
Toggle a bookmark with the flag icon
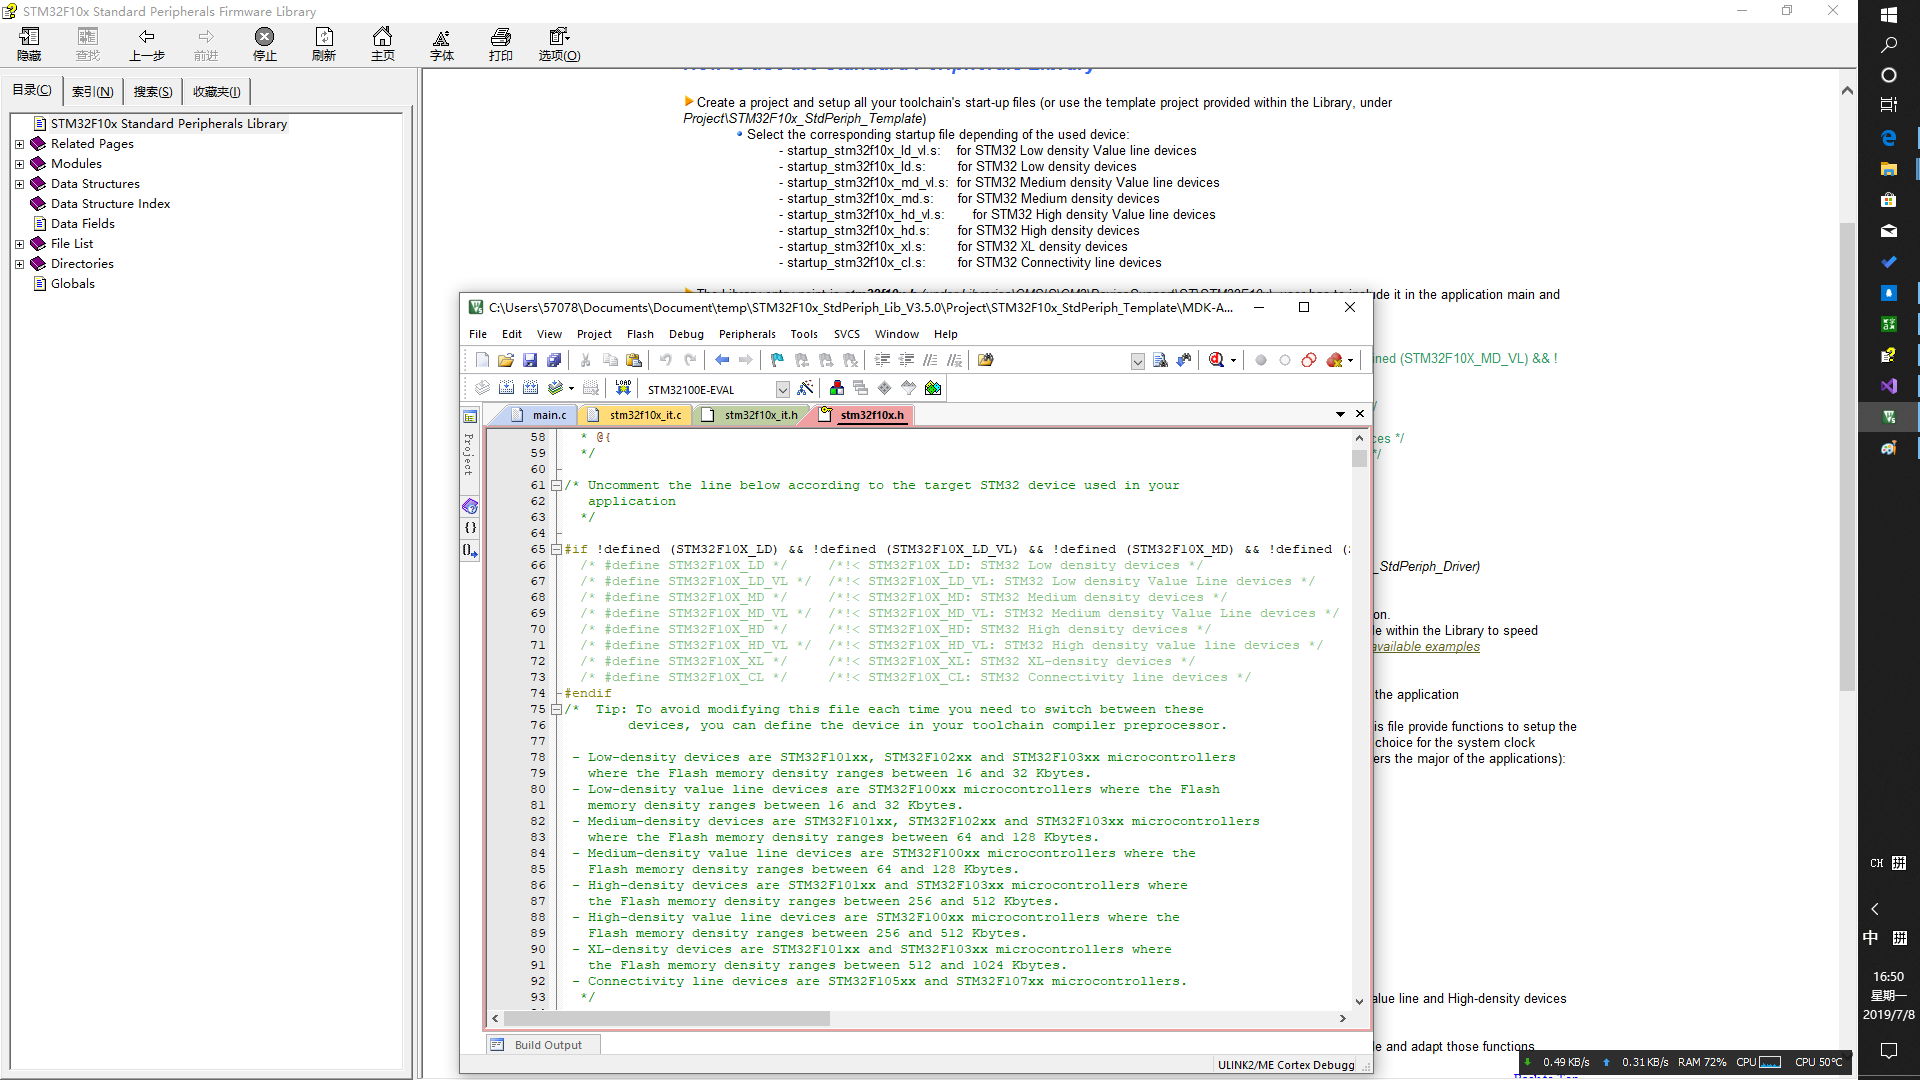tap(777, 360)
